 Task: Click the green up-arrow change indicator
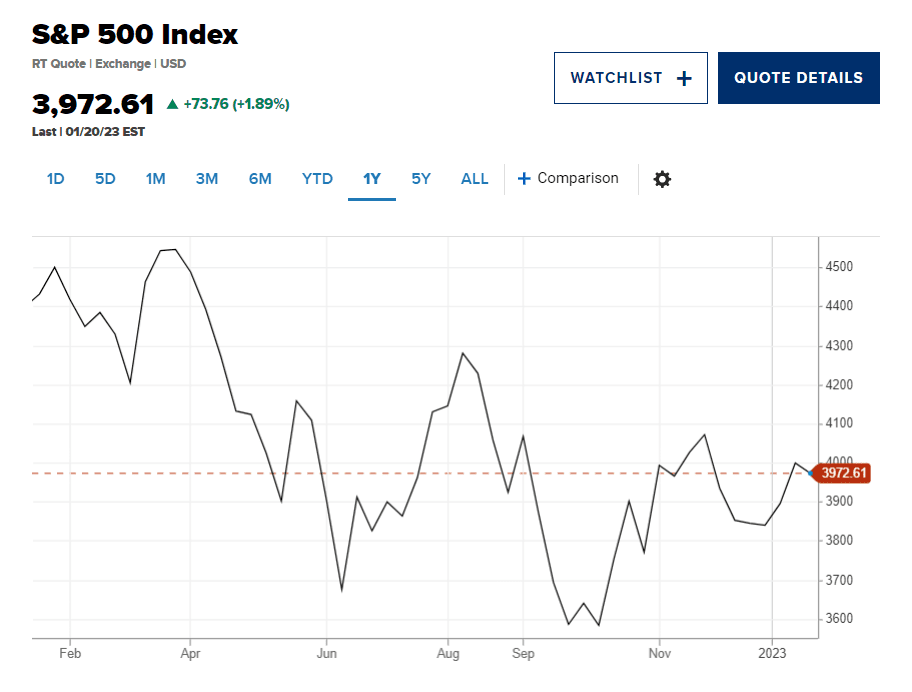click(x=172, y=104)
